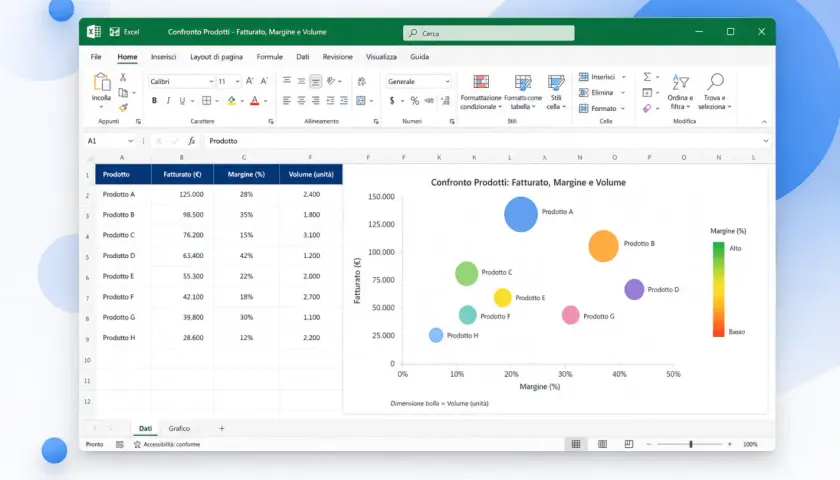Click the AutoSum sigma icon
840x480 pixels.
[647, 77]
